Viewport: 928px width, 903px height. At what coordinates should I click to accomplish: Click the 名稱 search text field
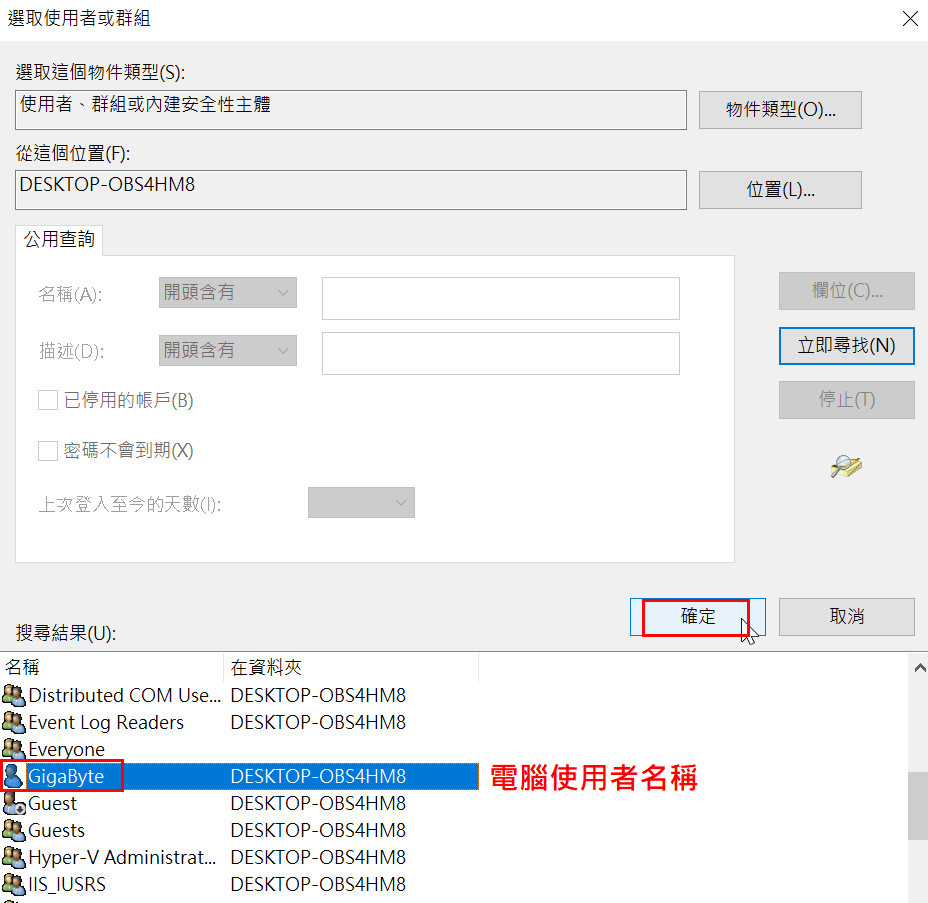[x=500, y=298]
